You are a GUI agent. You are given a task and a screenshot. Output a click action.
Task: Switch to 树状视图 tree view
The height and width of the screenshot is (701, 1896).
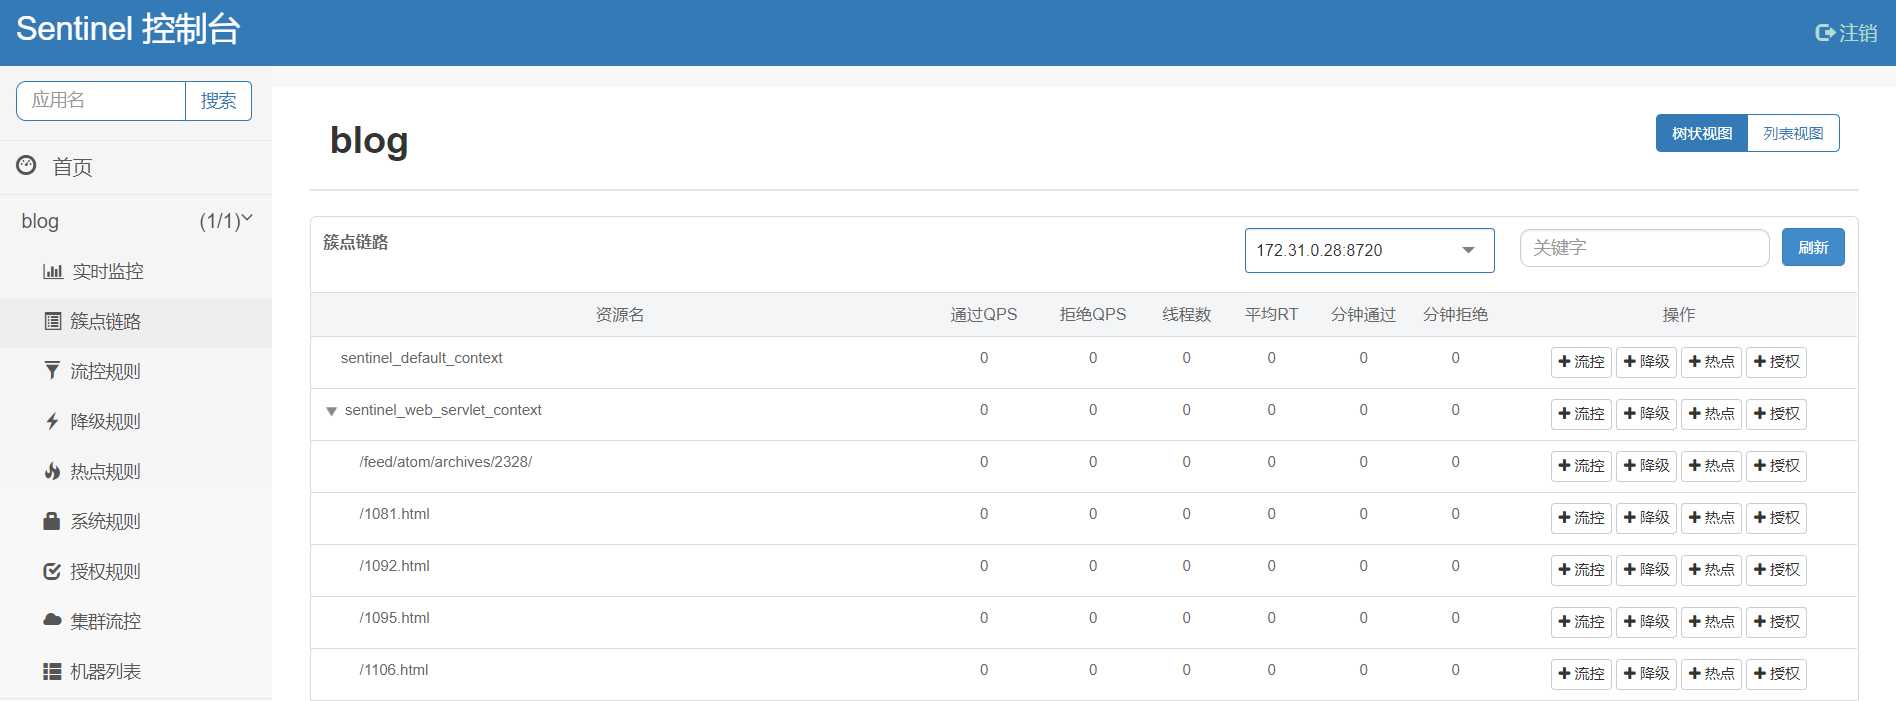click(x=1702, y=133)
